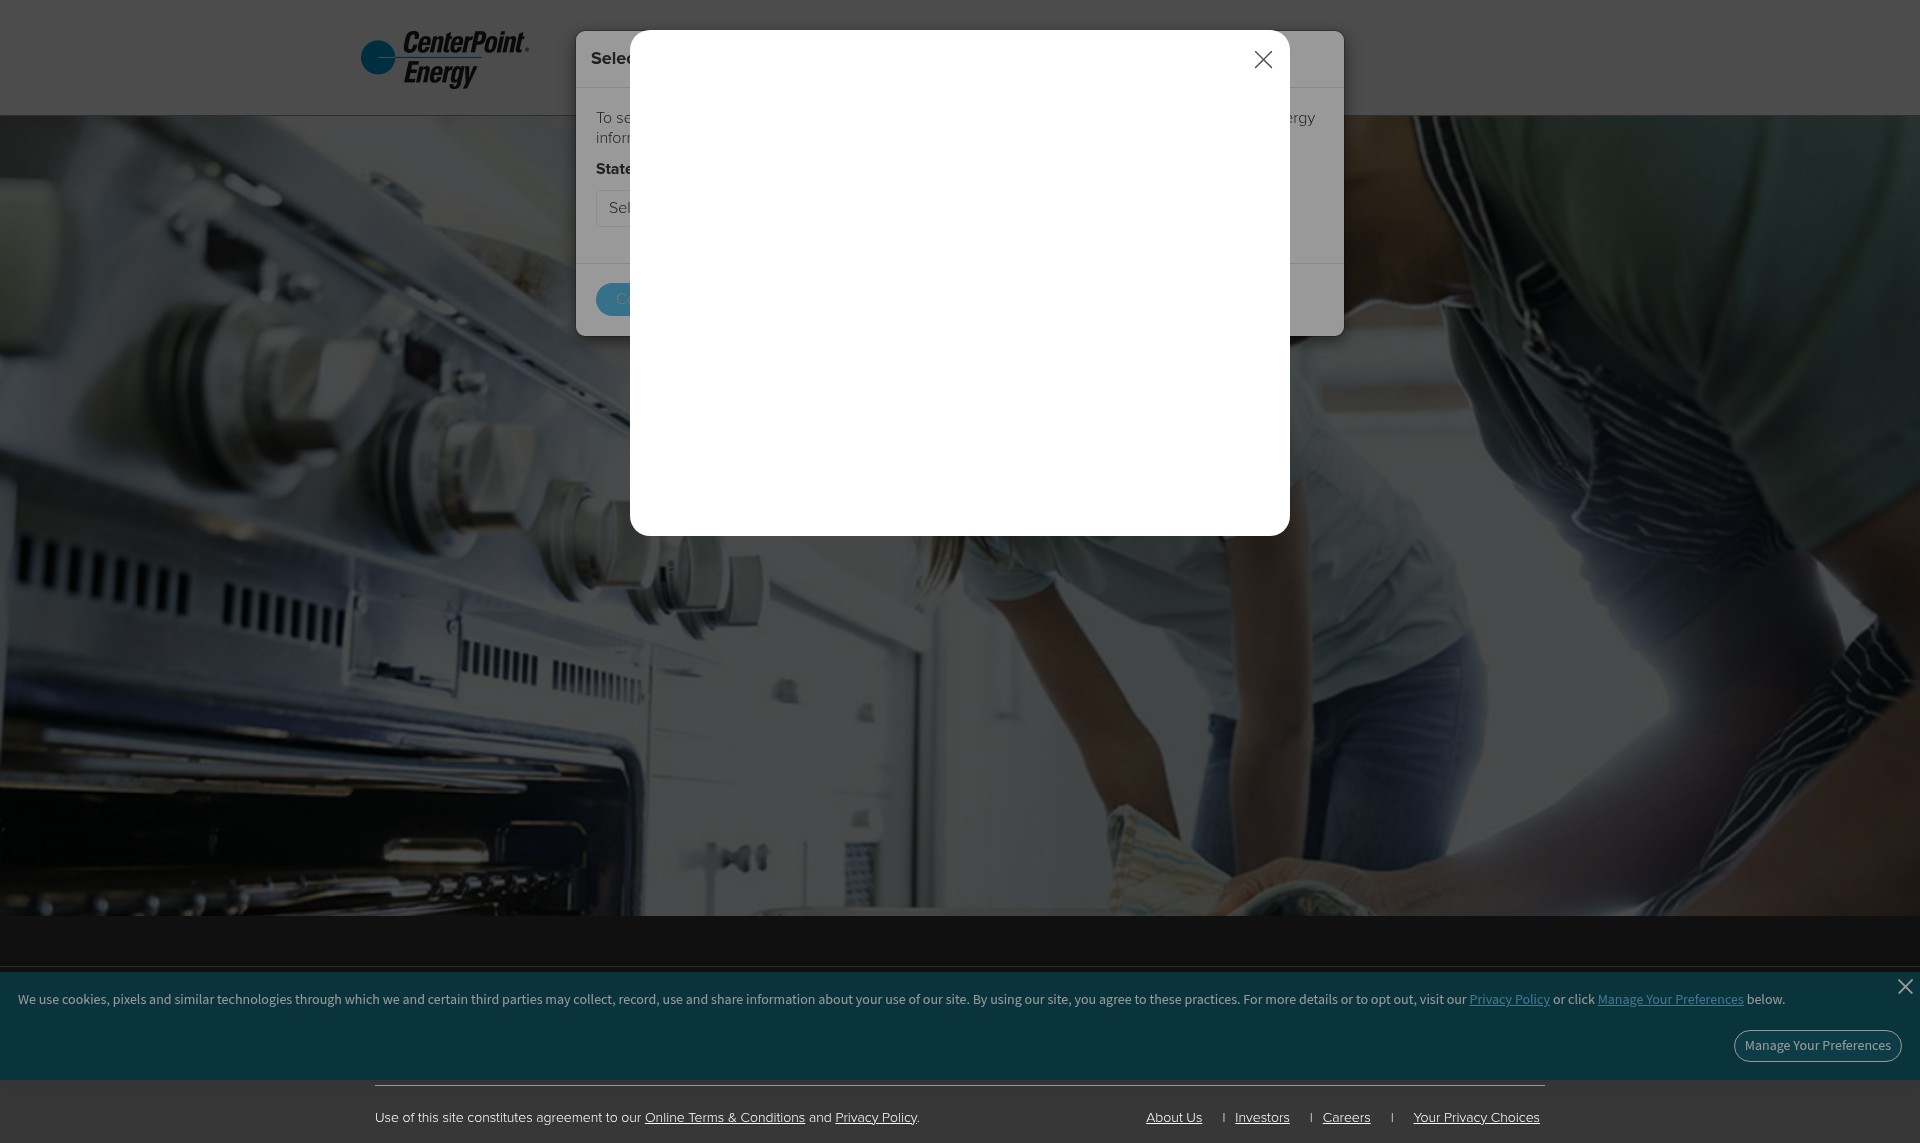
Task: Expand the State select dropdown
Action: pos(613,208)
